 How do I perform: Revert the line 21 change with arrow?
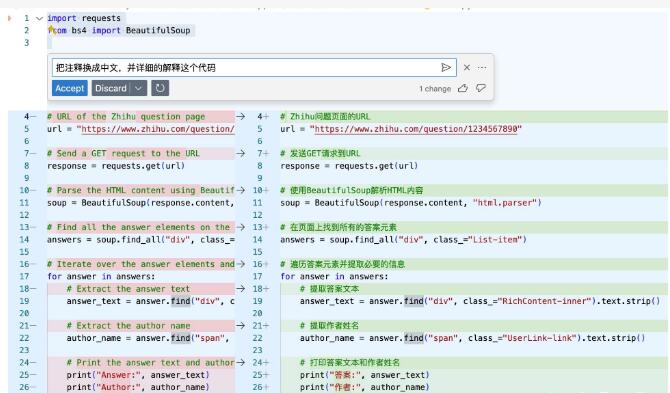click(241, 326)
